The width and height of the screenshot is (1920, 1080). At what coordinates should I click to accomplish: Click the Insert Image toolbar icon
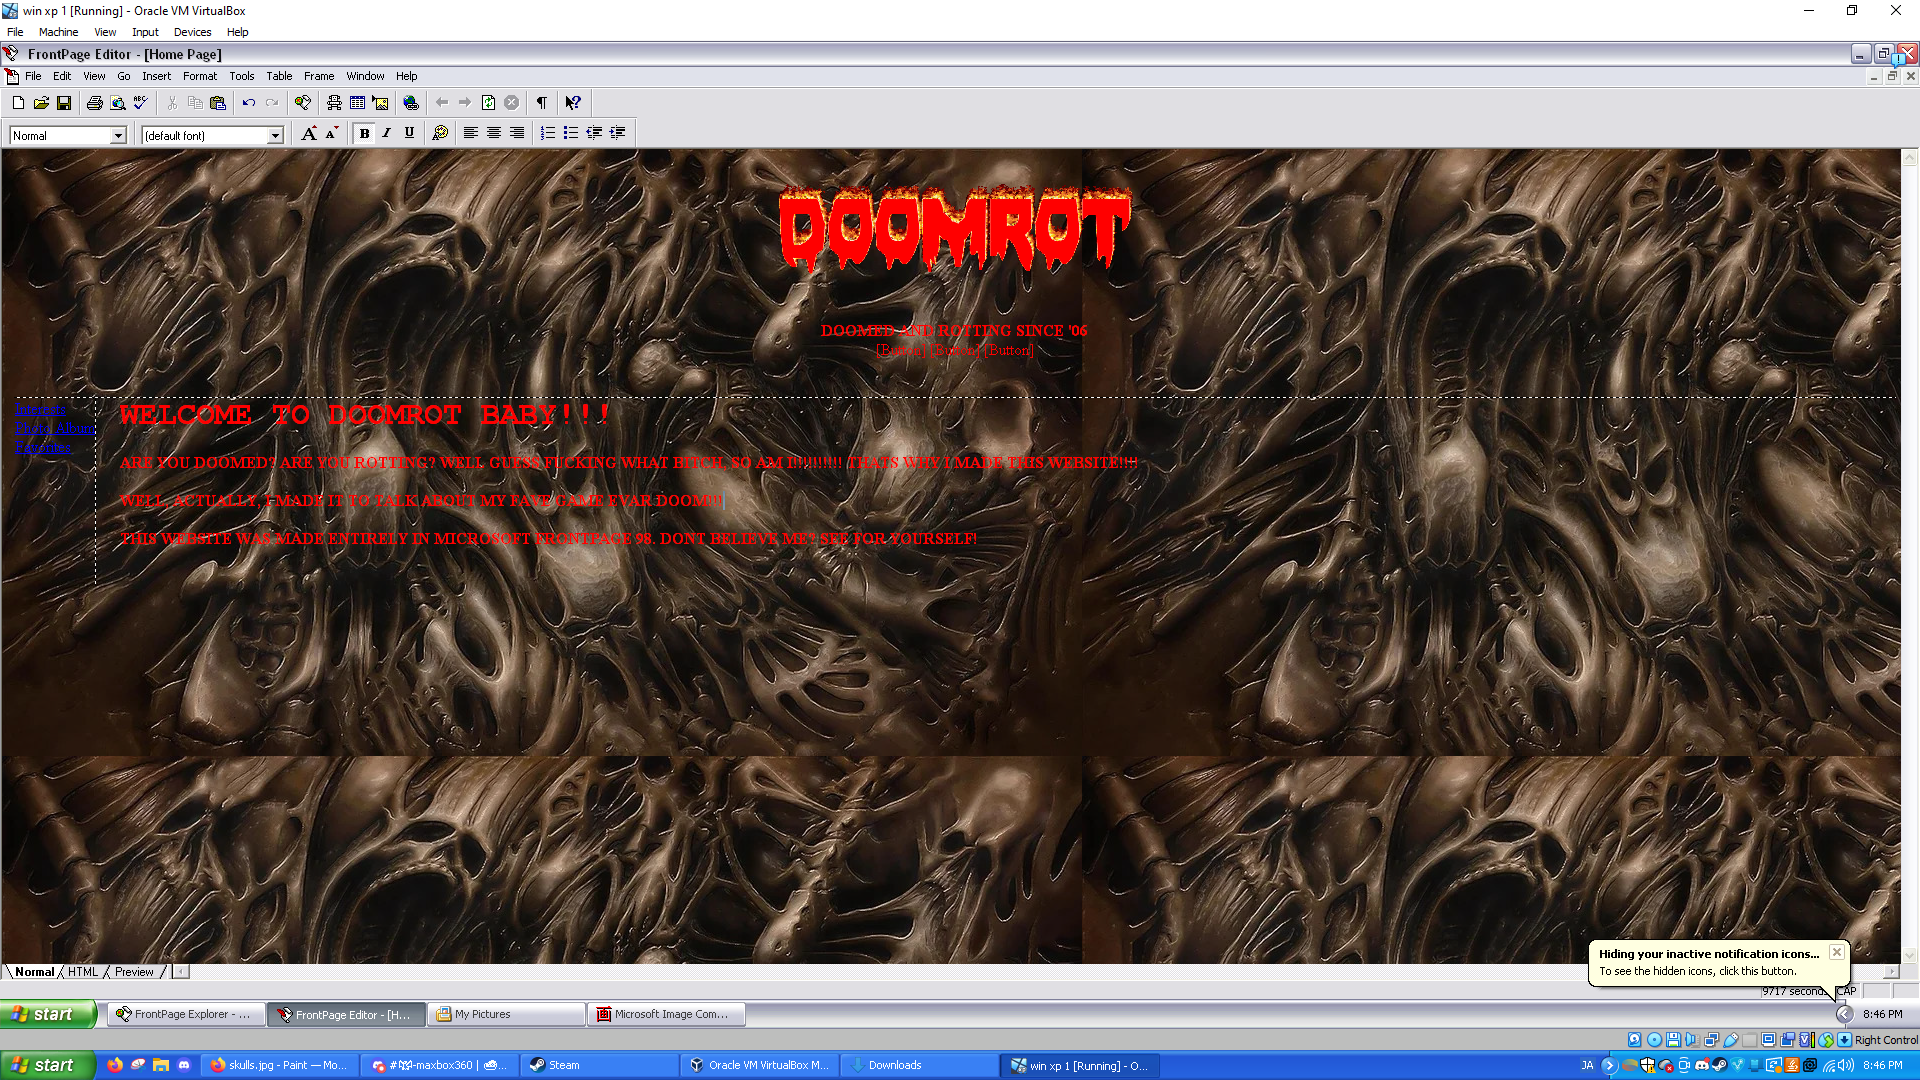point(380,103)
